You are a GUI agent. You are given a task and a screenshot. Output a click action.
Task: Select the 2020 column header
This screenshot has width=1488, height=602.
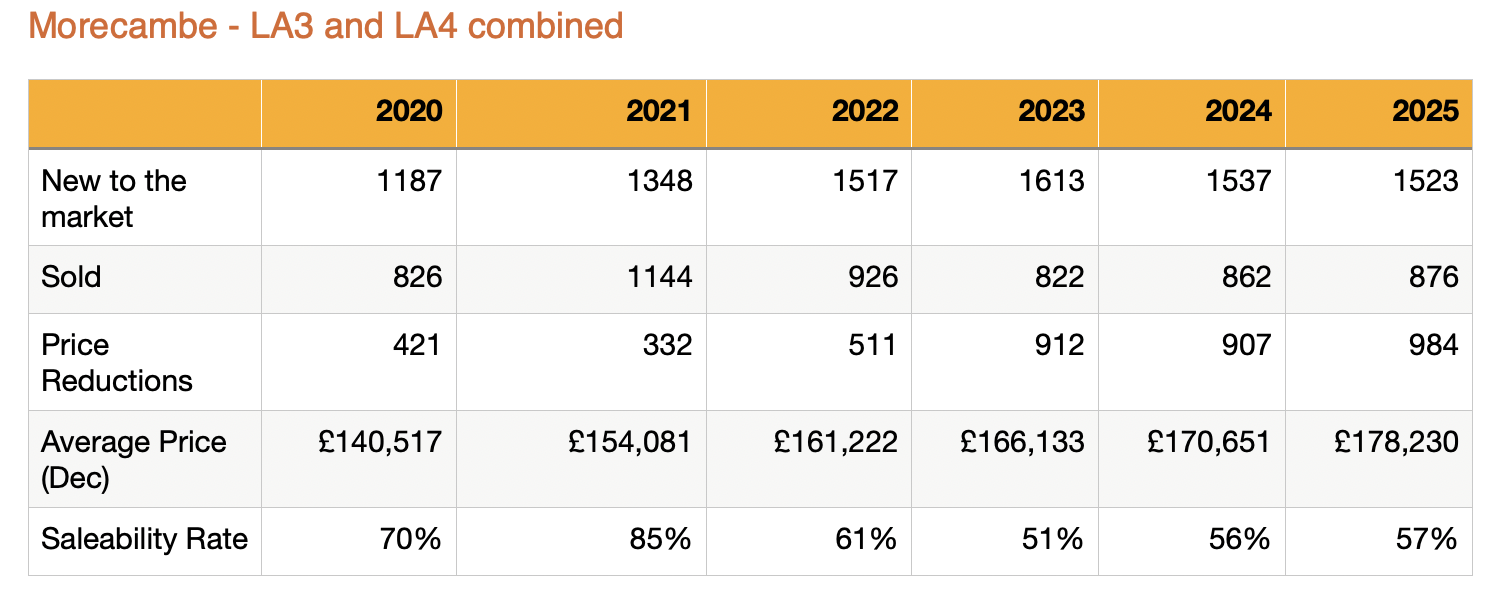[408, 111]
